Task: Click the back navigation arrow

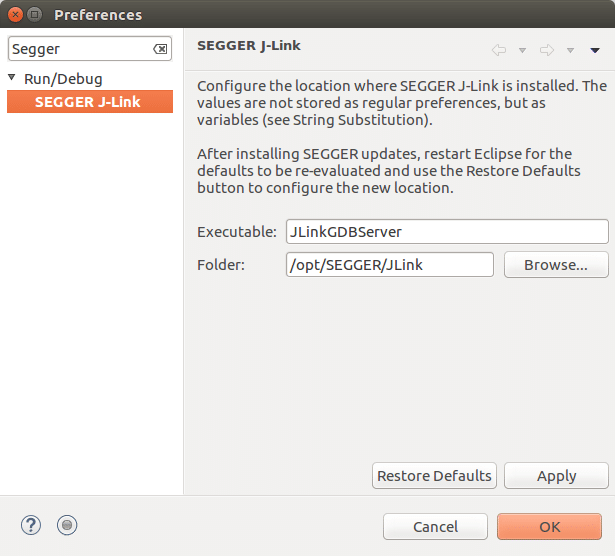Action: [x=498, y=50]
